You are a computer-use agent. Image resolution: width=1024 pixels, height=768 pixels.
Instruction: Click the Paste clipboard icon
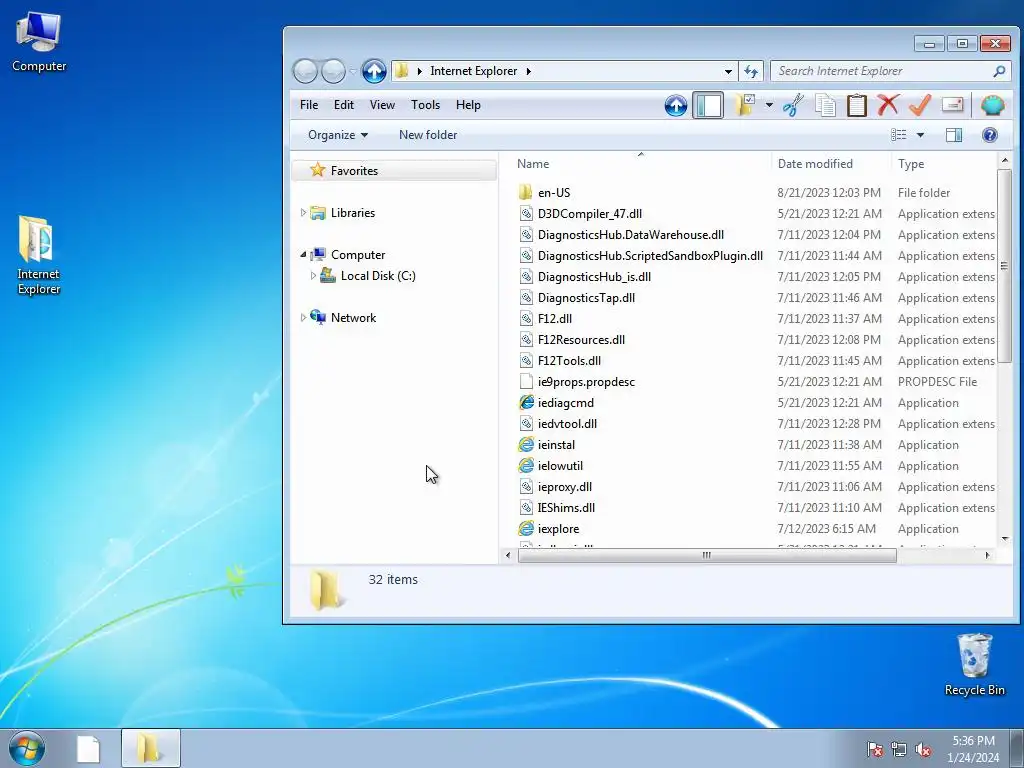[857, 105]
